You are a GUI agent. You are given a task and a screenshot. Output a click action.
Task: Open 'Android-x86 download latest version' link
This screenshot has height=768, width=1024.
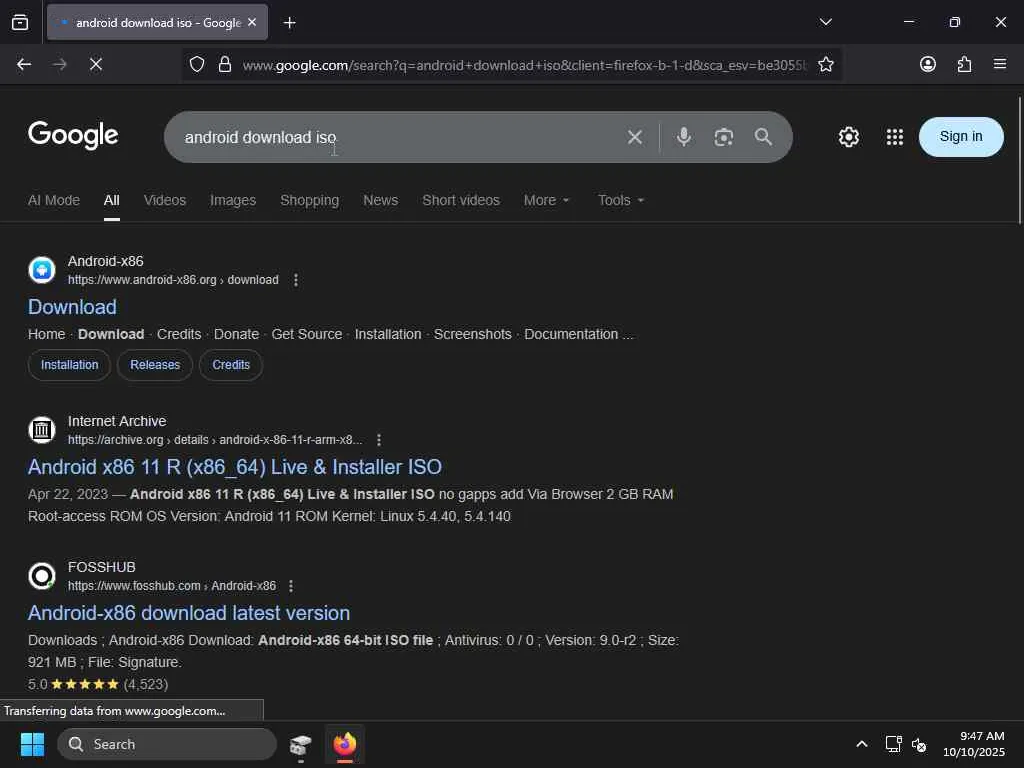(189, 613)
